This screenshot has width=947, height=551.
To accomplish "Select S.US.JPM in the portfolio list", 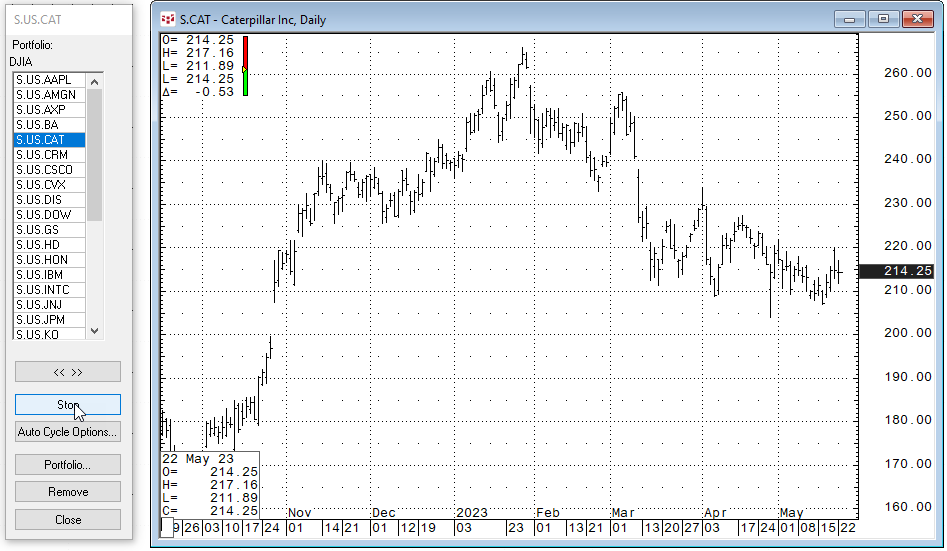I will pos(49,320).
